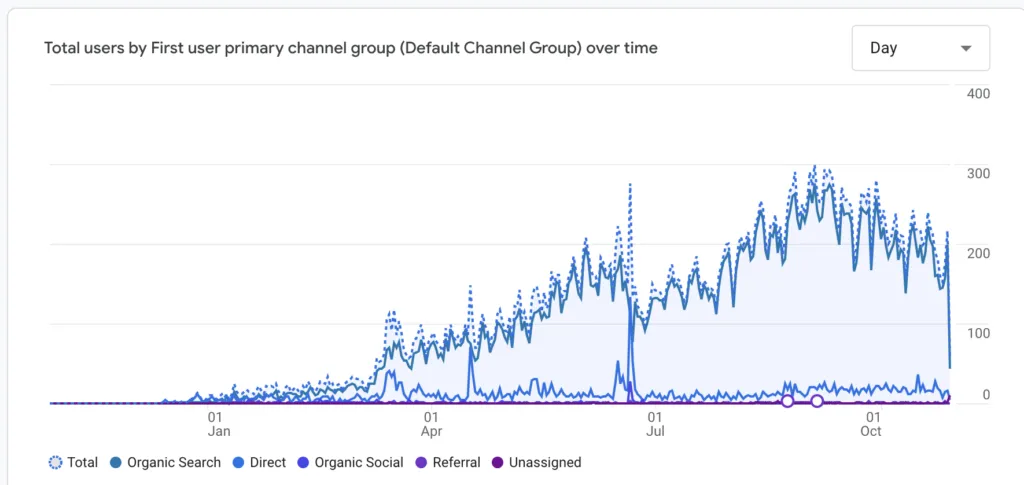
Task: Click the 01 Apr x-axis label
Action: (x=432, y=424)
